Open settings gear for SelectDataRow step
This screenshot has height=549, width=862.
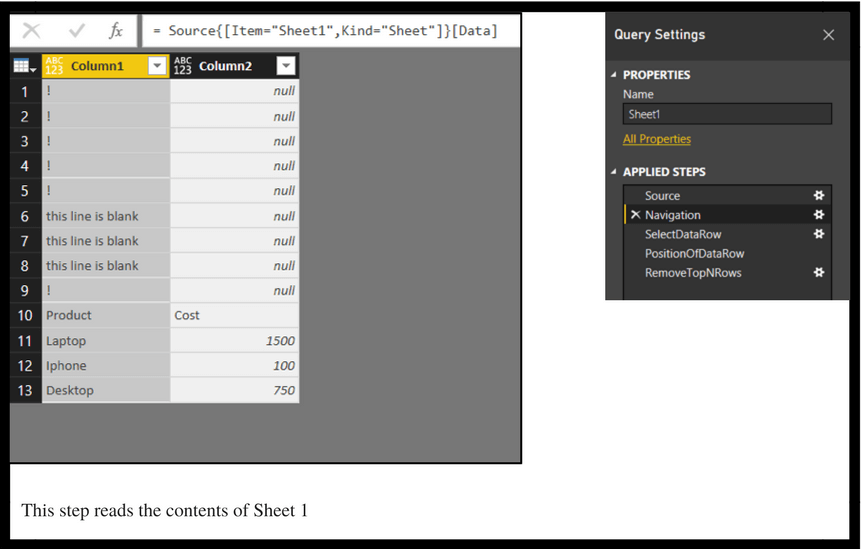click(819, 234)
